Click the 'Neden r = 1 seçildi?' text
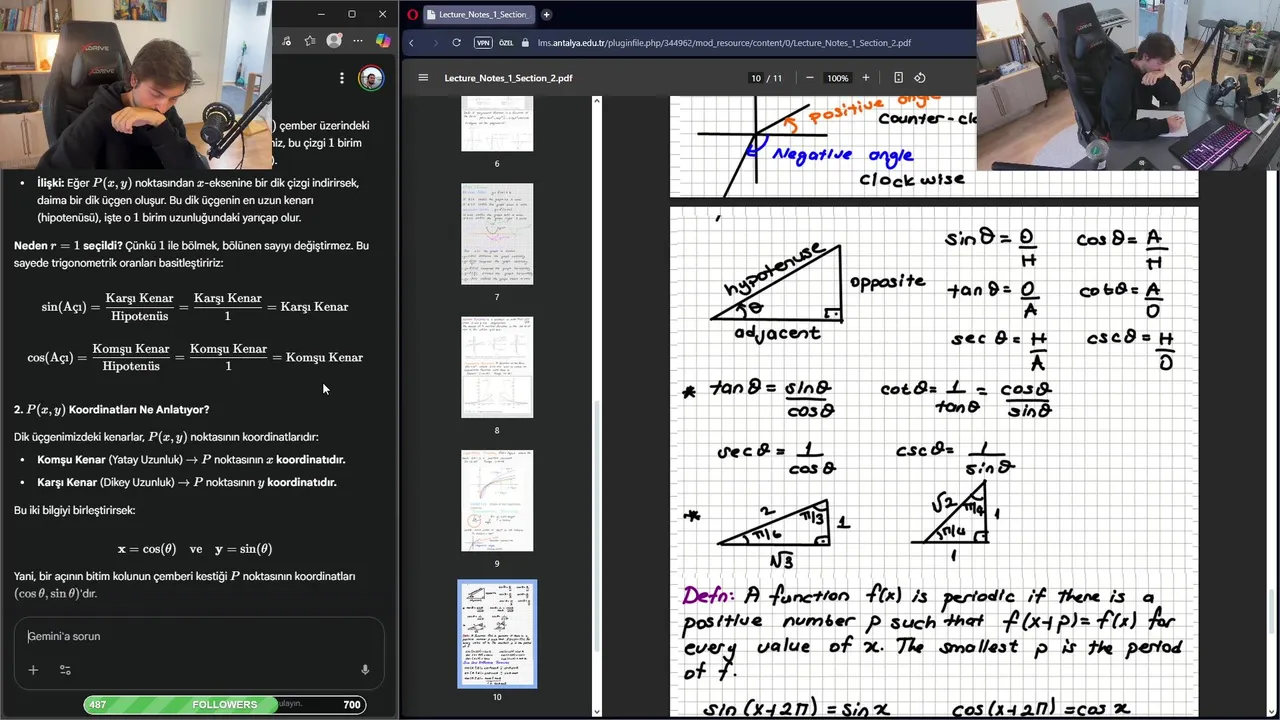Viewport: 1280px width, 720px height. tap(68, 246)
